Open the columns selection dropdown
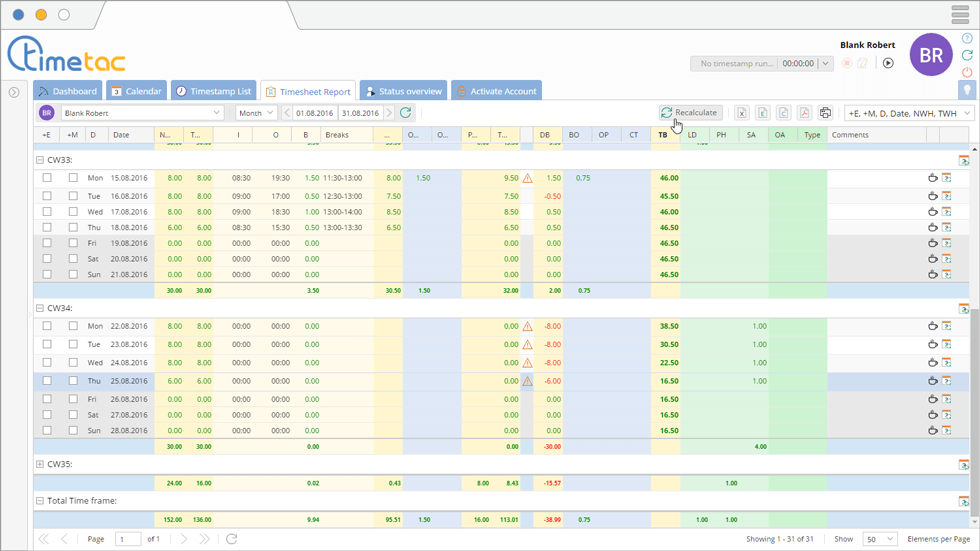Viewport: 980px width, 551px height. [909, 113]
